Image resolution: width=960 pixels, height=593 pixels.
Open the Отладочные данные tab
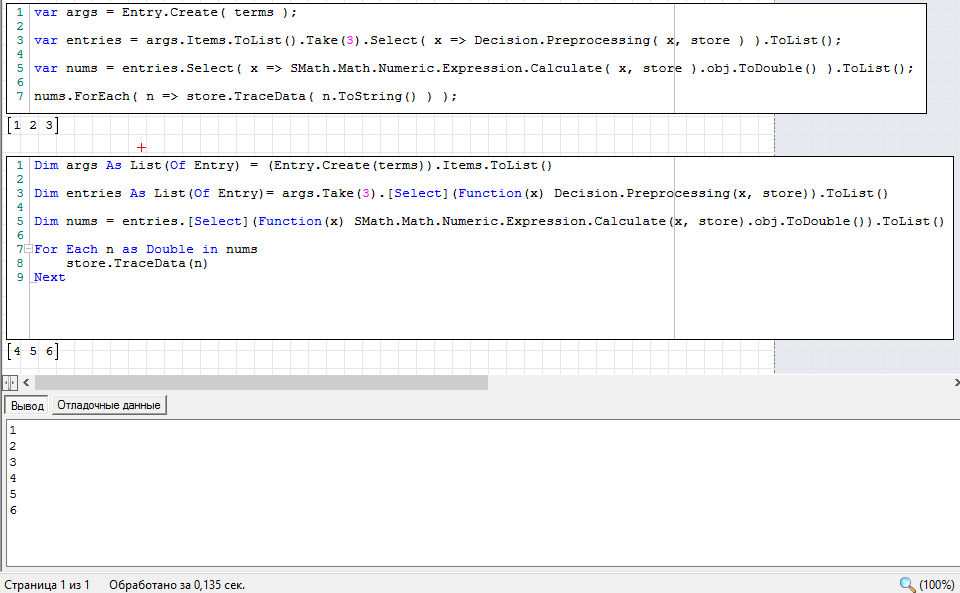pyautogui.click(x=108, y=405)
